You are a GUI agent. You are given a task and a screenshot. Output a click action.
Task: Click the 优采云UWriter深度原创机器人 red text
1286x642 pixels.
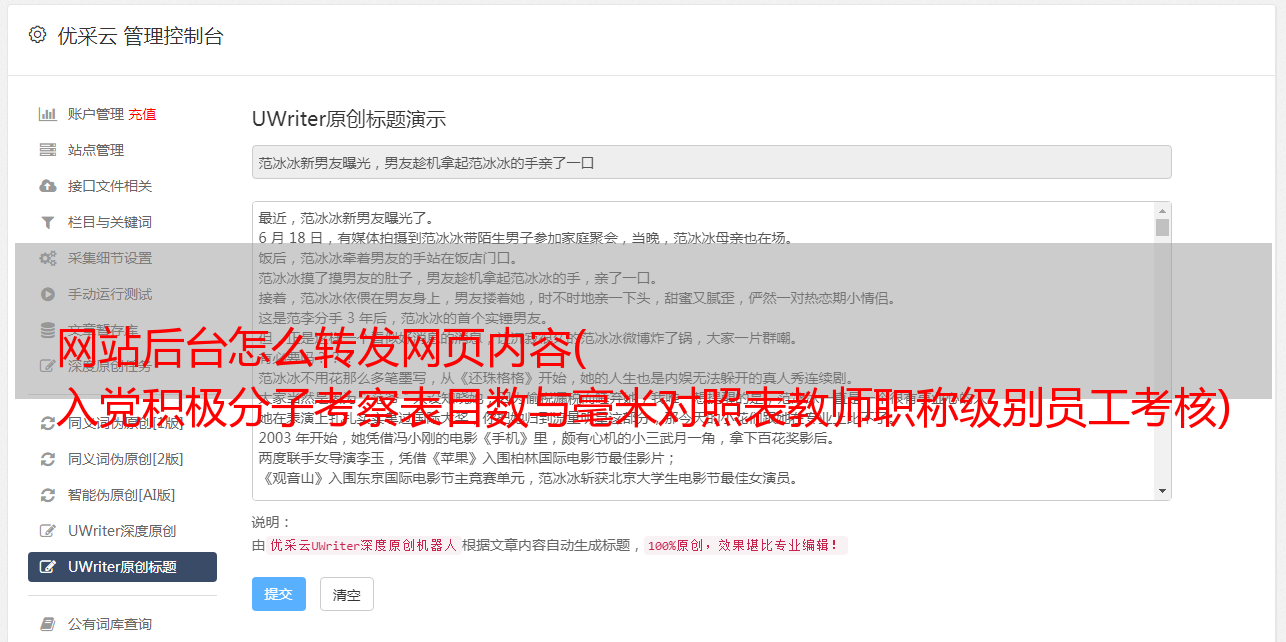[363, 546]
